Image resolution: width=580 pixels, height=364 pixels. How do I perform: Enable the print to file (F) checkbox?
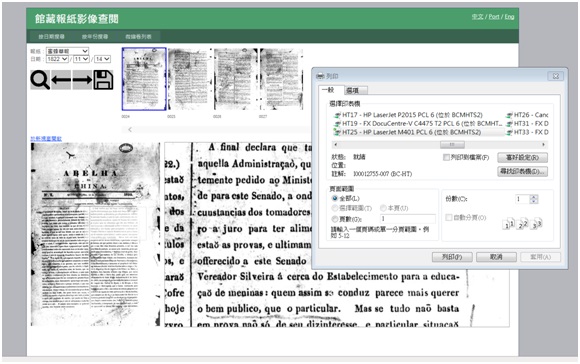[446, 158]
